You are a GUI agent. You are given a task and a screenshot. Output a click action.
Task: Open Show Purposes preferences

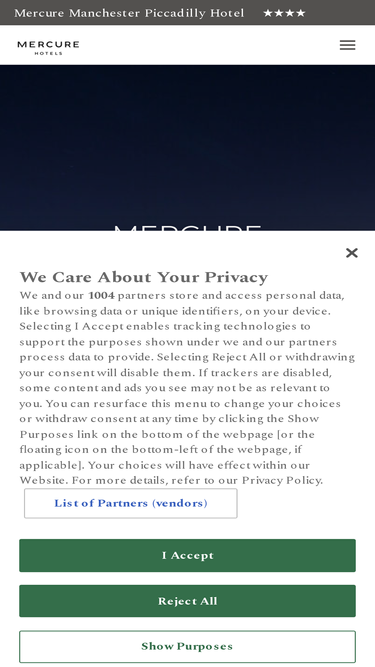point(187,646)
